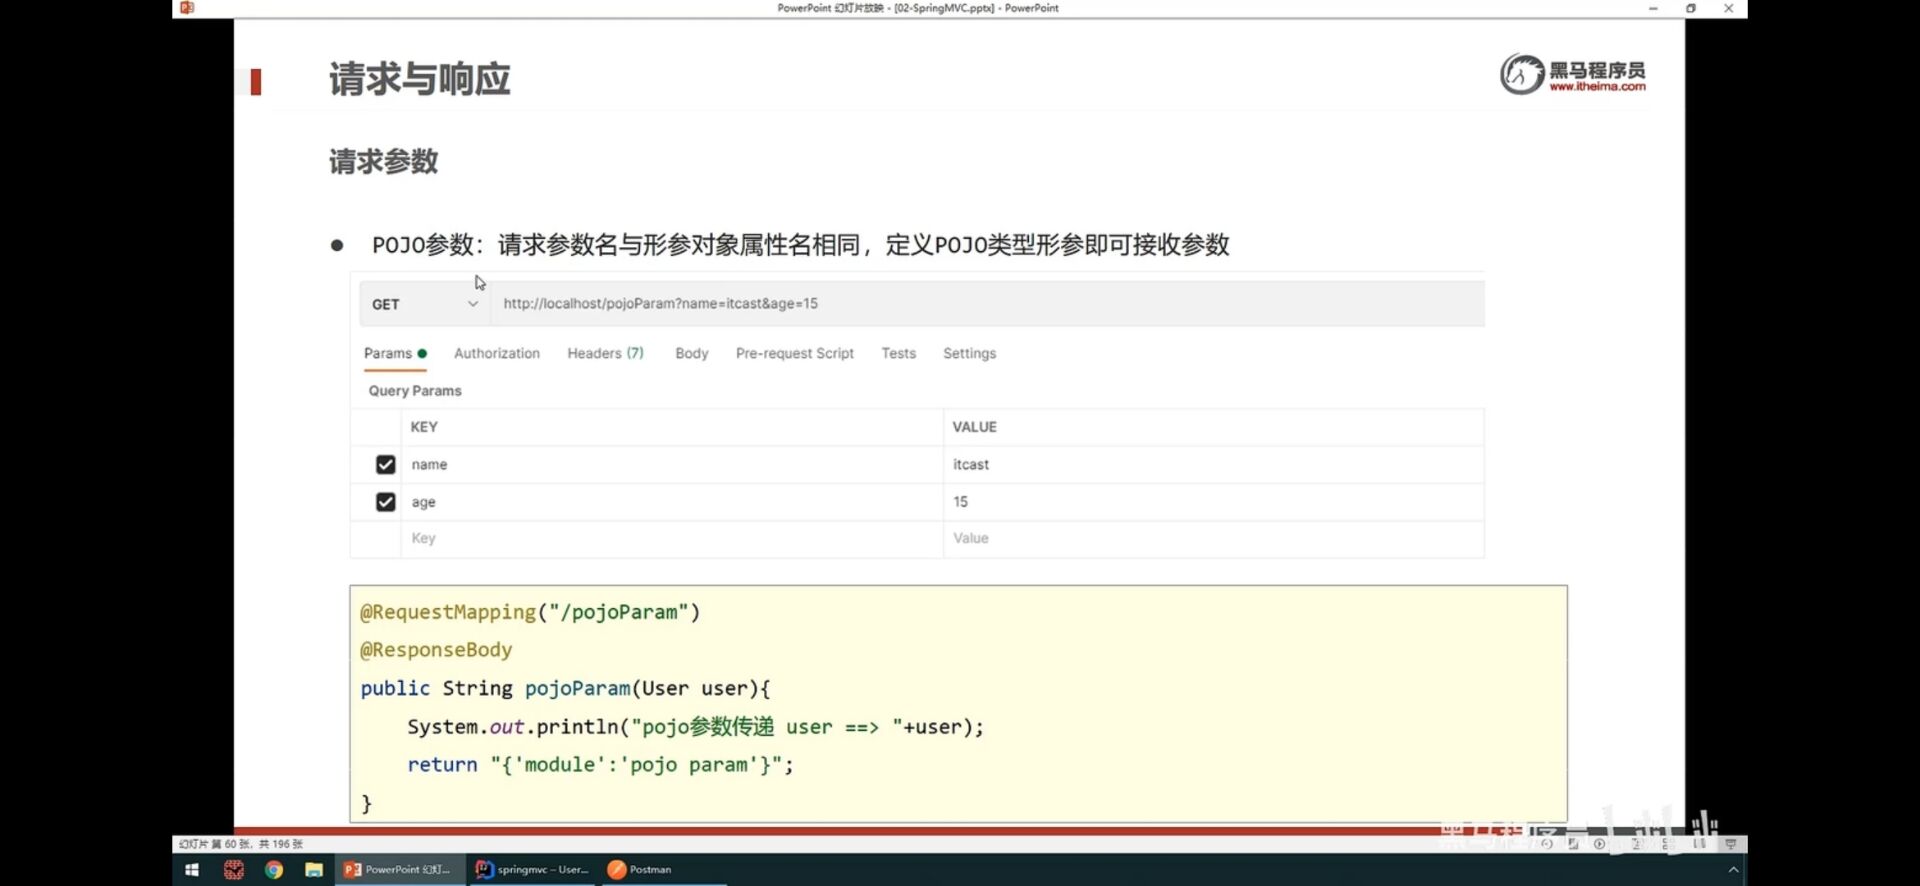Click the '15' value cell

(x=1214, y=502)
